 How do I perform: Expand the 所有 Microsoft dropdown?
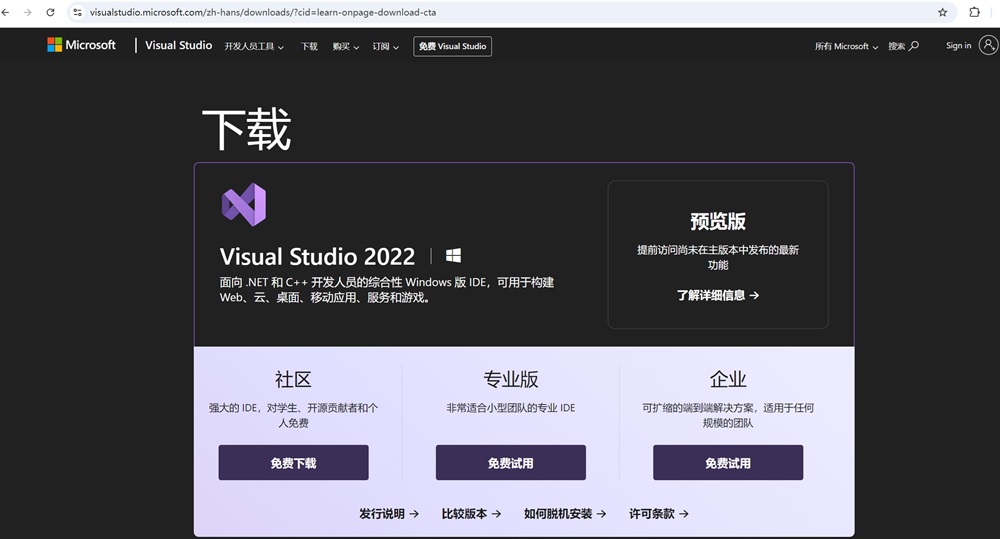pos(846,47)
